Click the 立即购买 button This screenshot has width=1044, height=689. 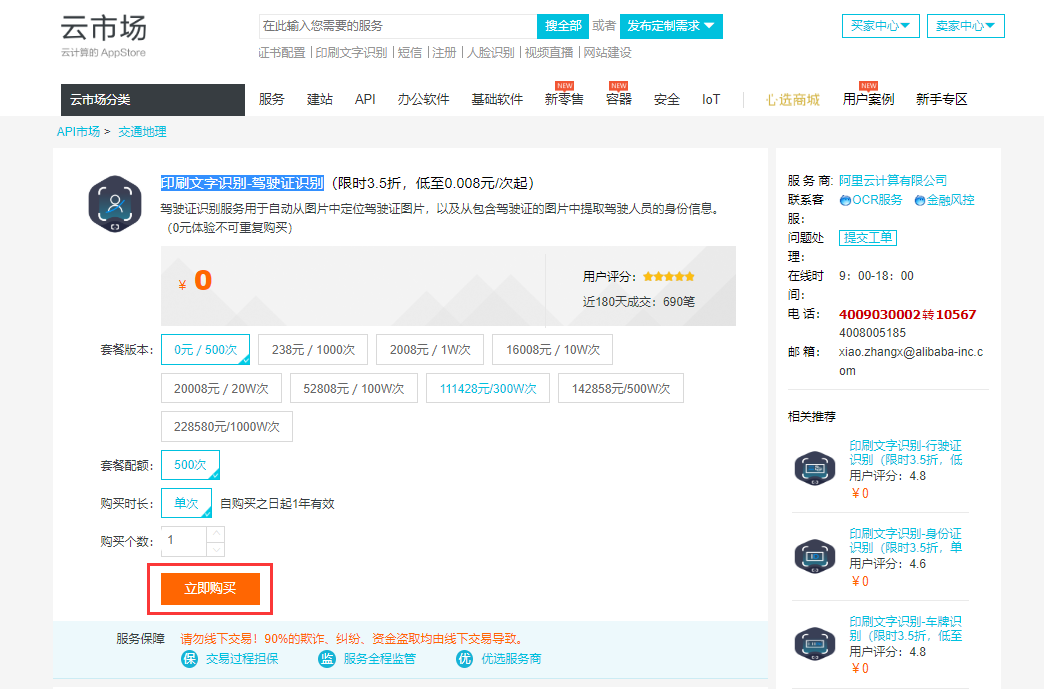[x=210, y=588]
